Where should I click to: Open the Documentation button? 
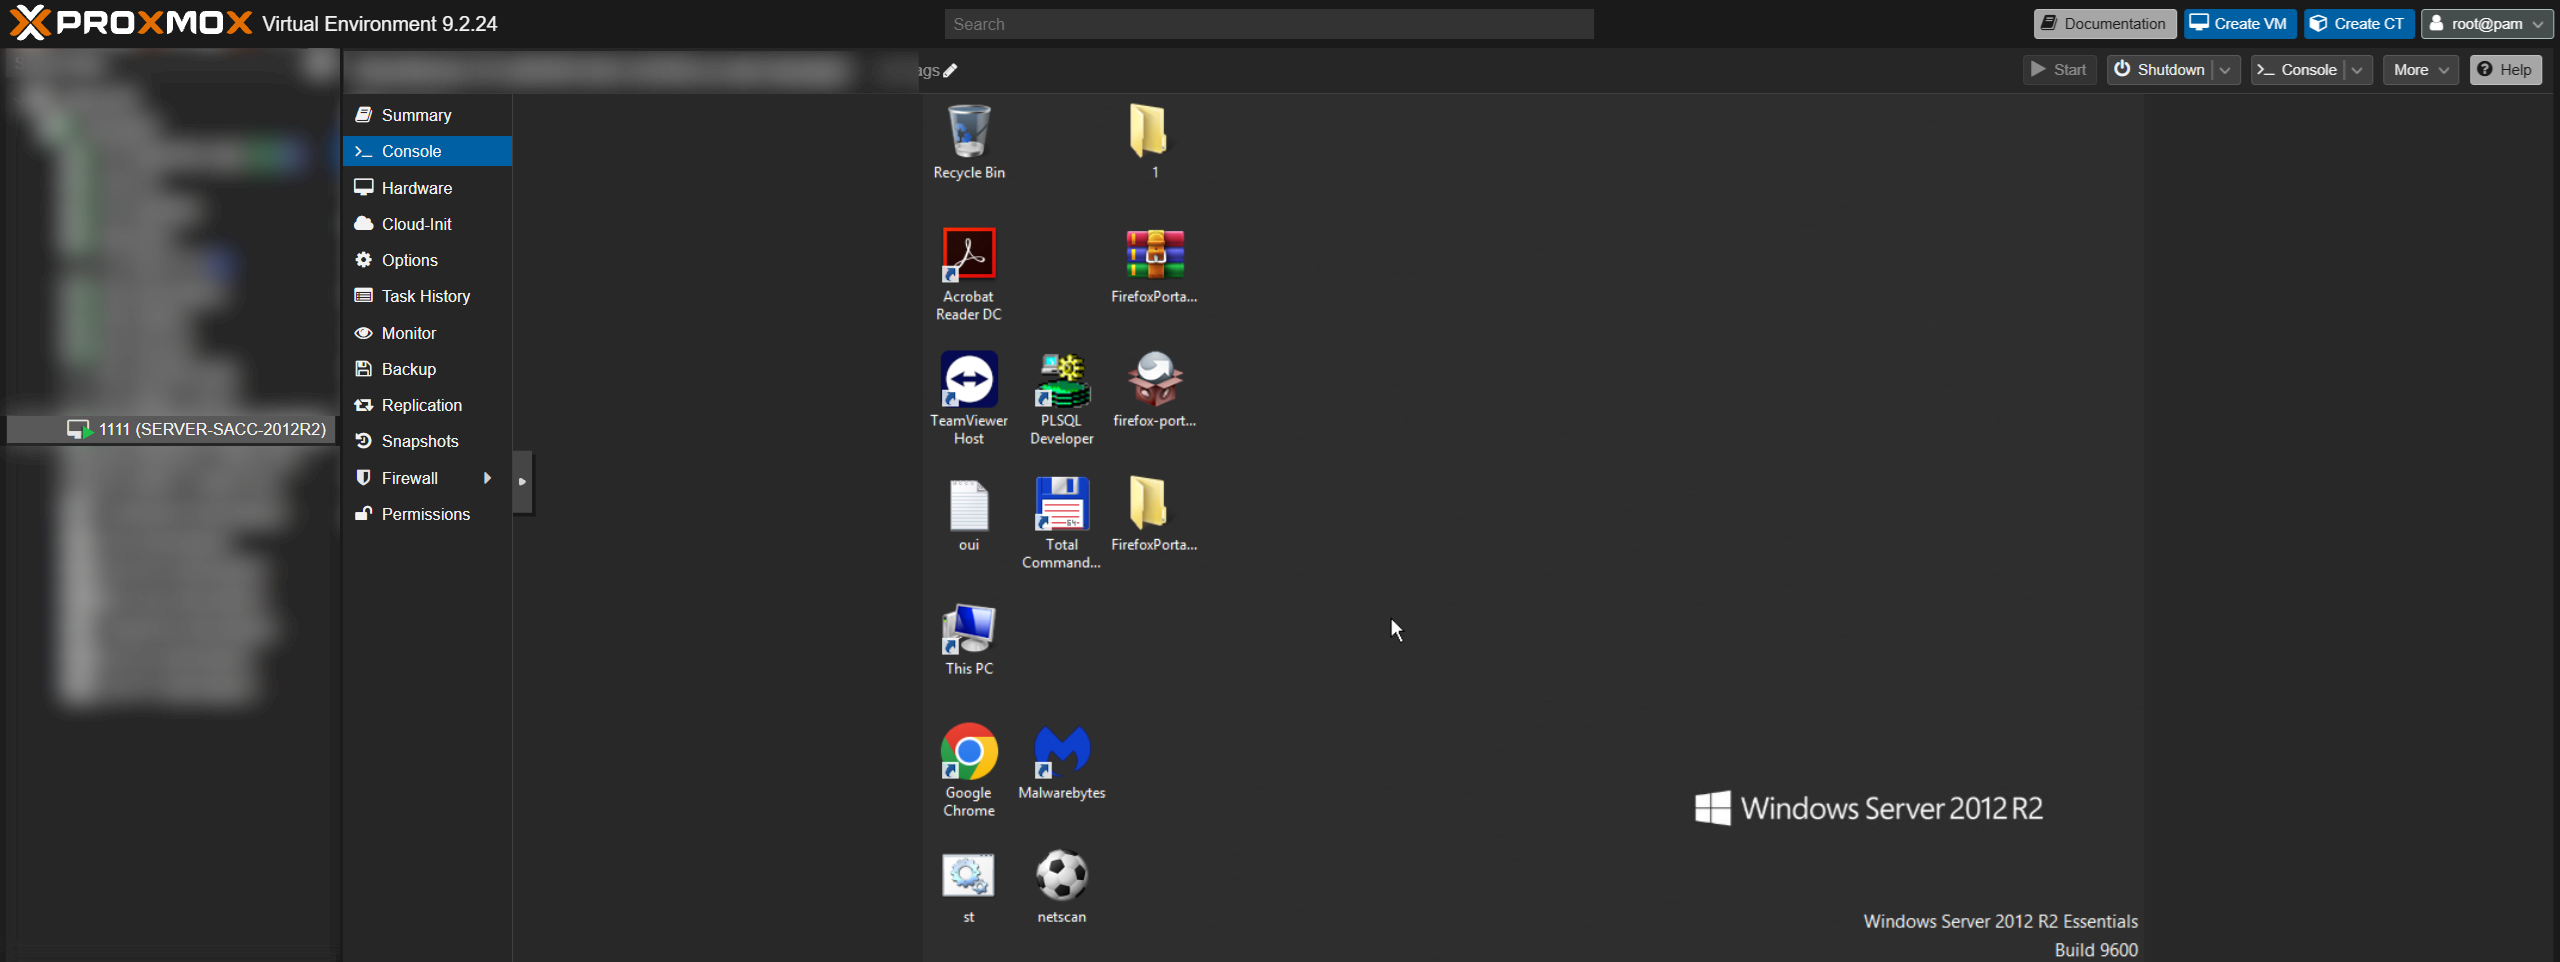coord(2104,24)
